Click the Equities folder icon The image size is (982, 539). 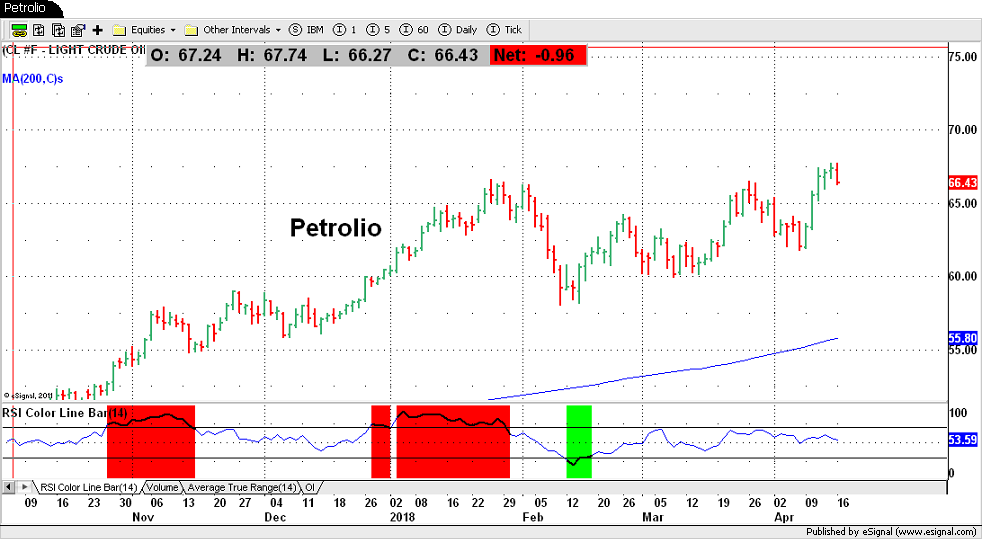120,30
